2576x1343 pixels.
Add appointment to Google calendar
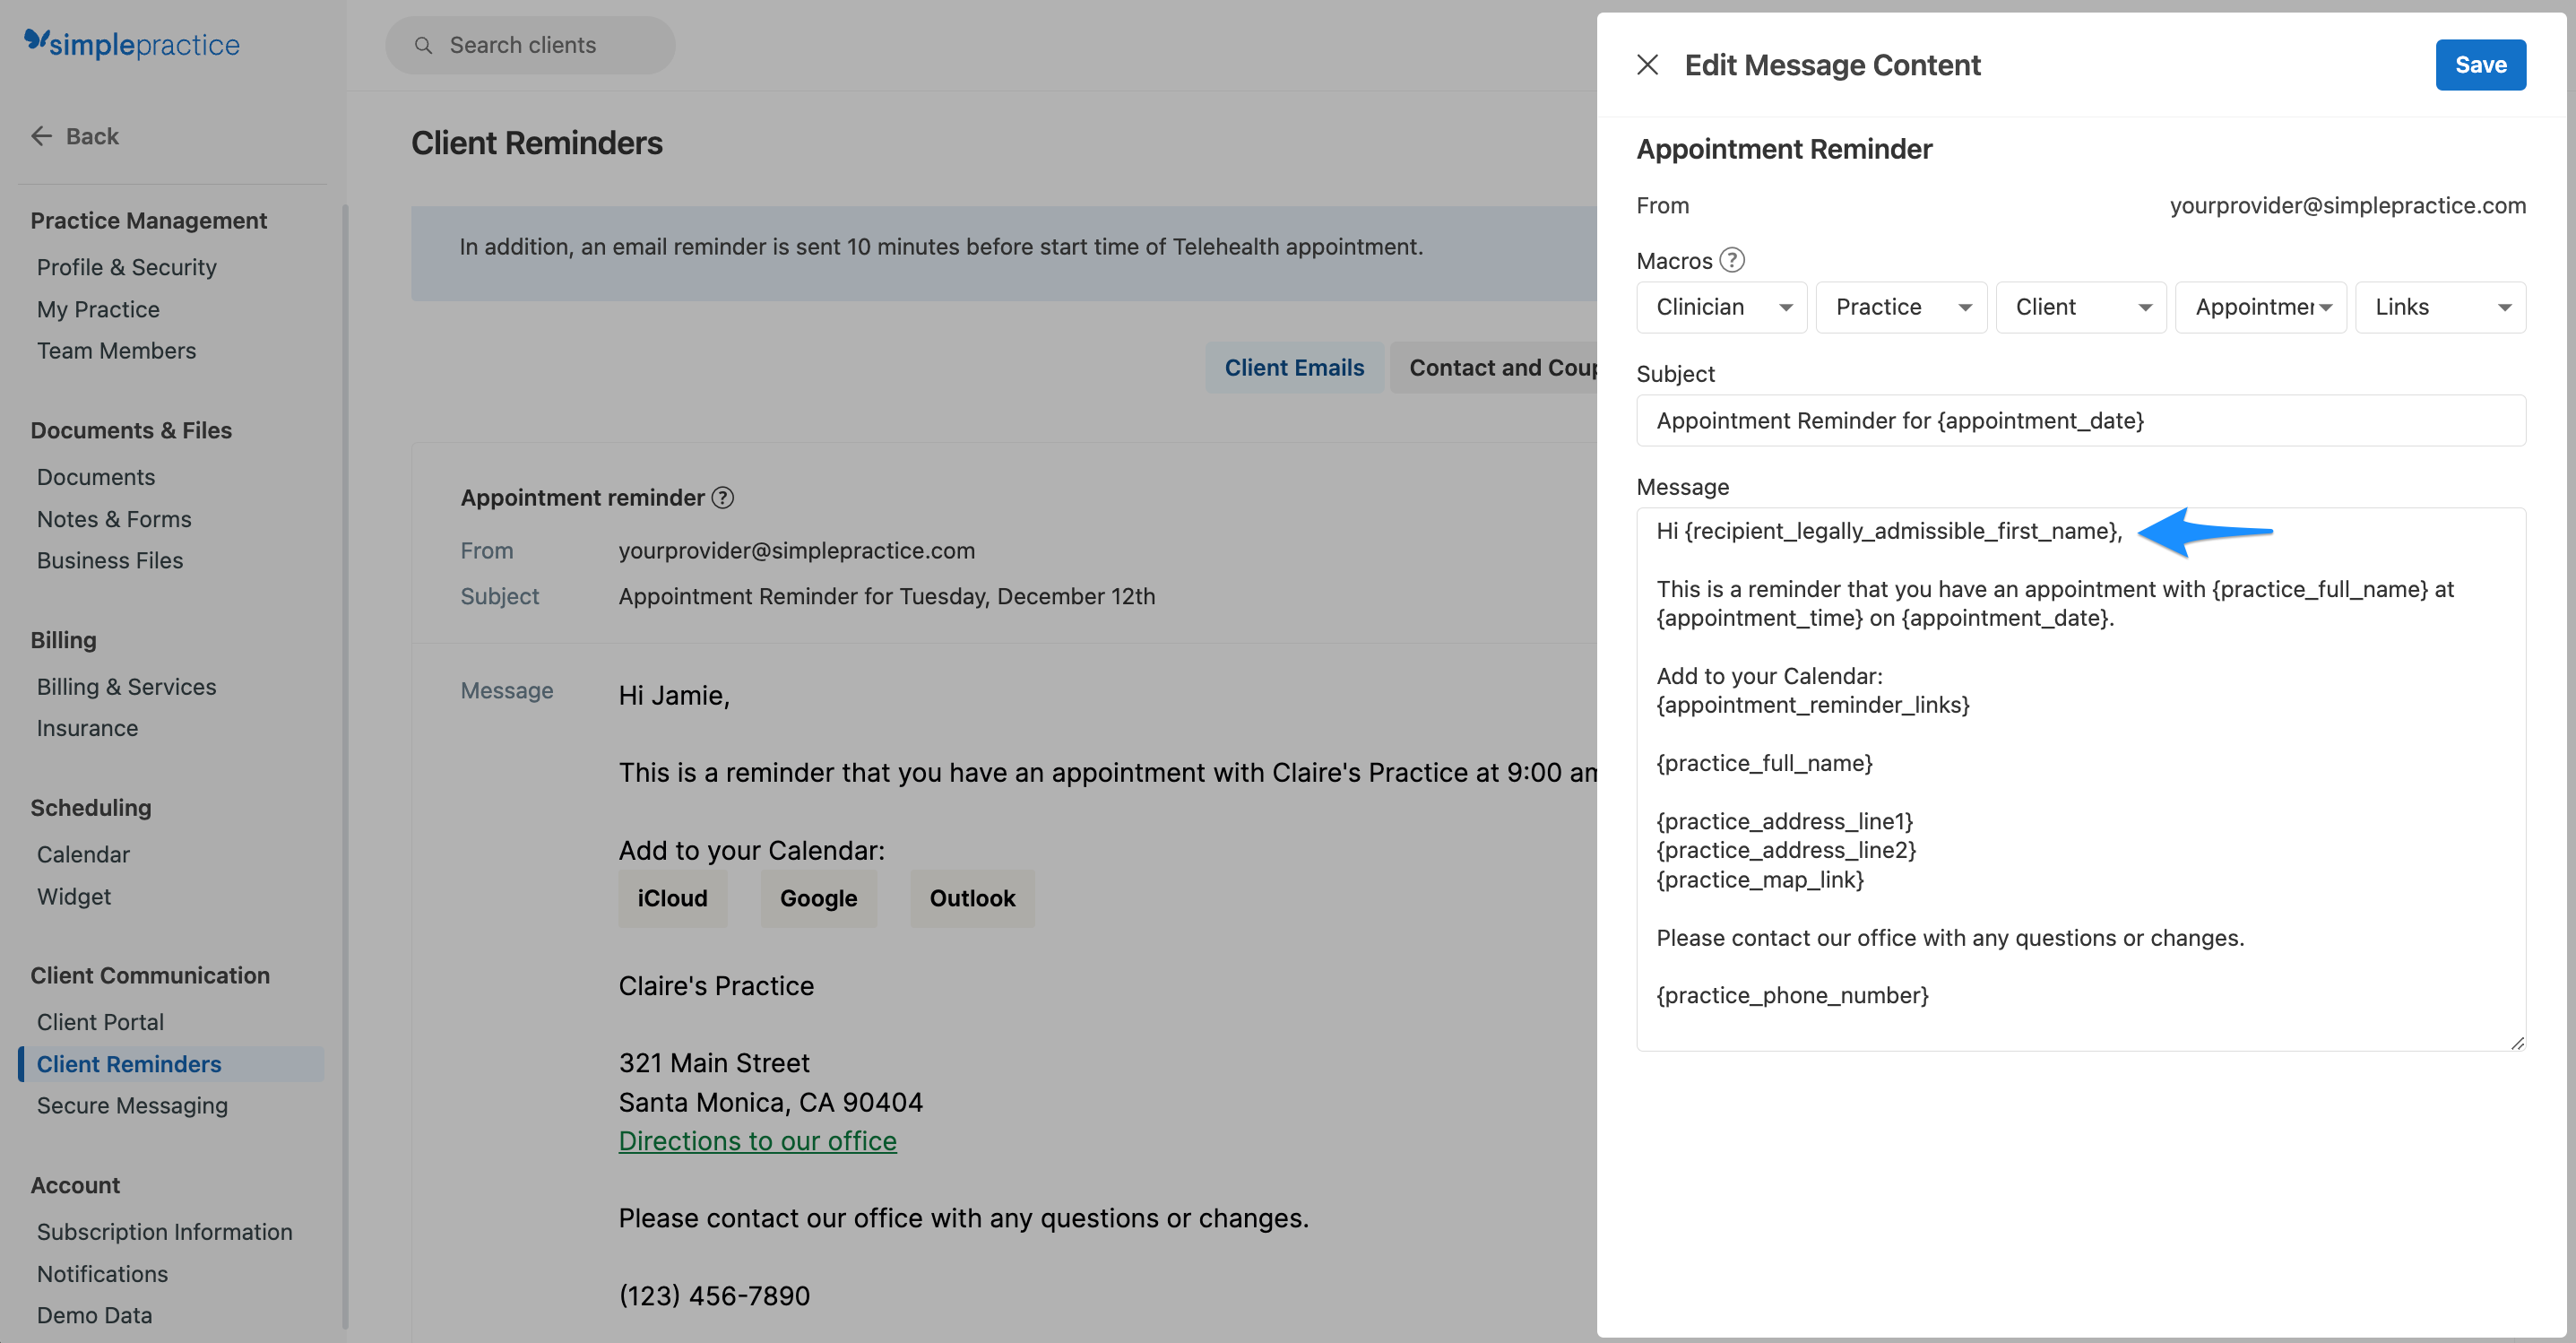point(818,898)
